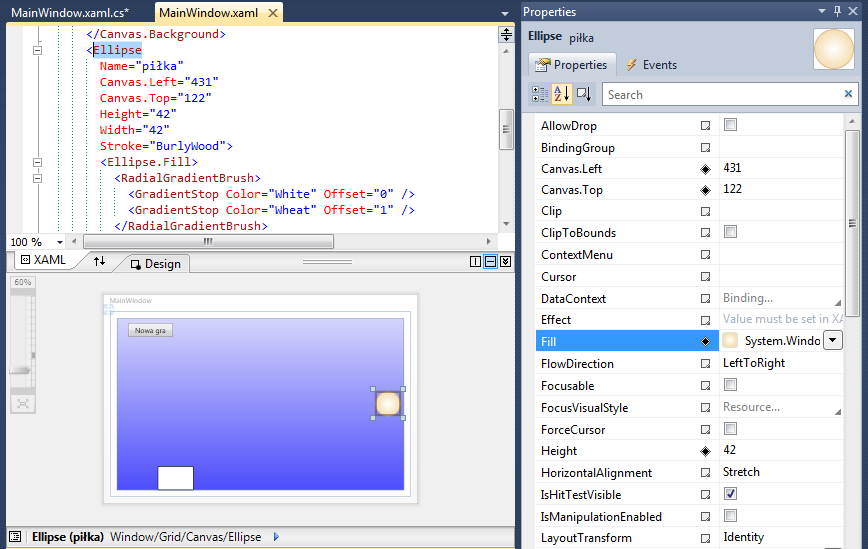
Task: Collapse the Ellipse element in XAML
Action: pyautogui.click(x=37, y=50)
